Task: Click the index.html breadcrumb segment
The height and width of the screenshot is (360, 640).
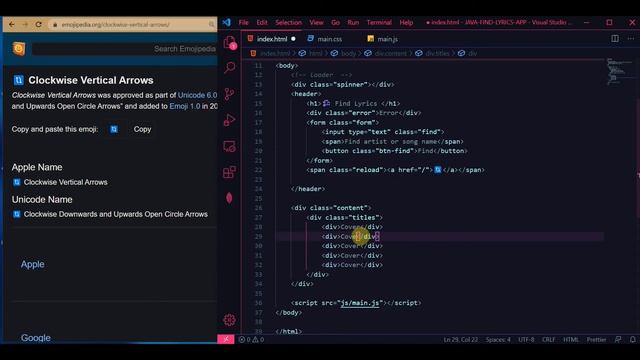Action: pos(275,53)
